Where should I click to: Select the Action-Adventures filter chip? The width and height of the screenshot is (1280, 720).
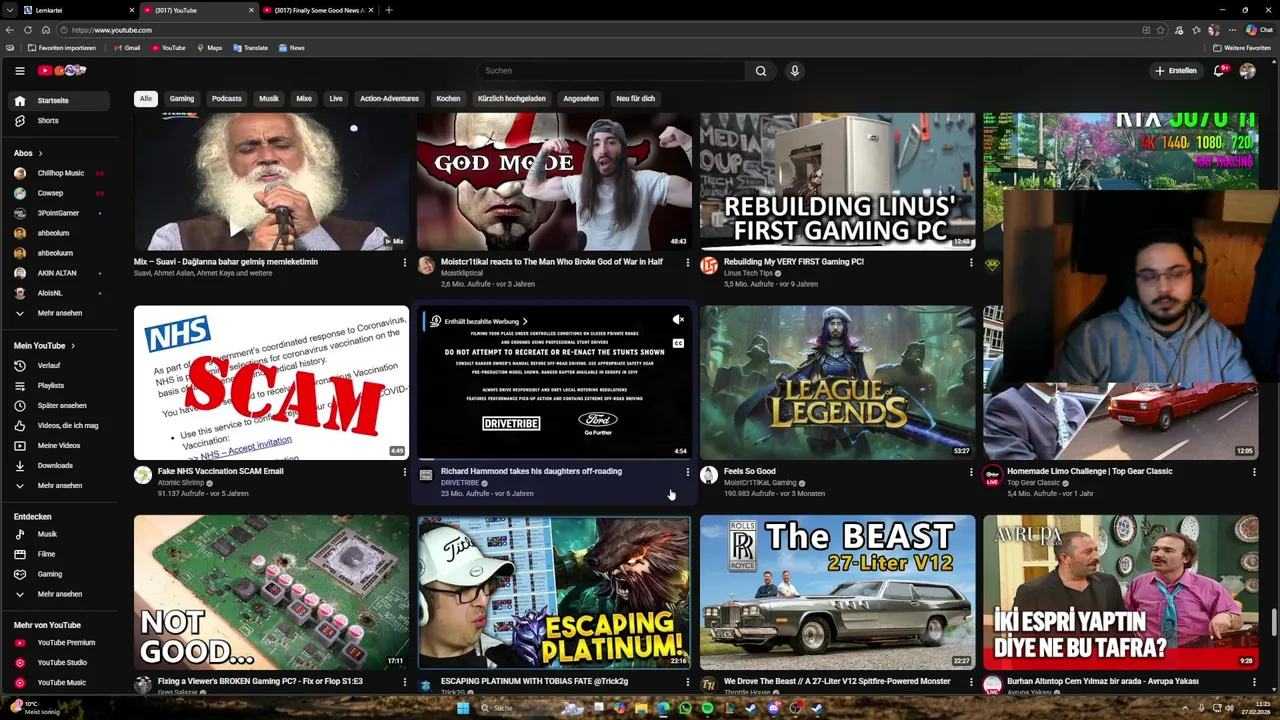389,99
